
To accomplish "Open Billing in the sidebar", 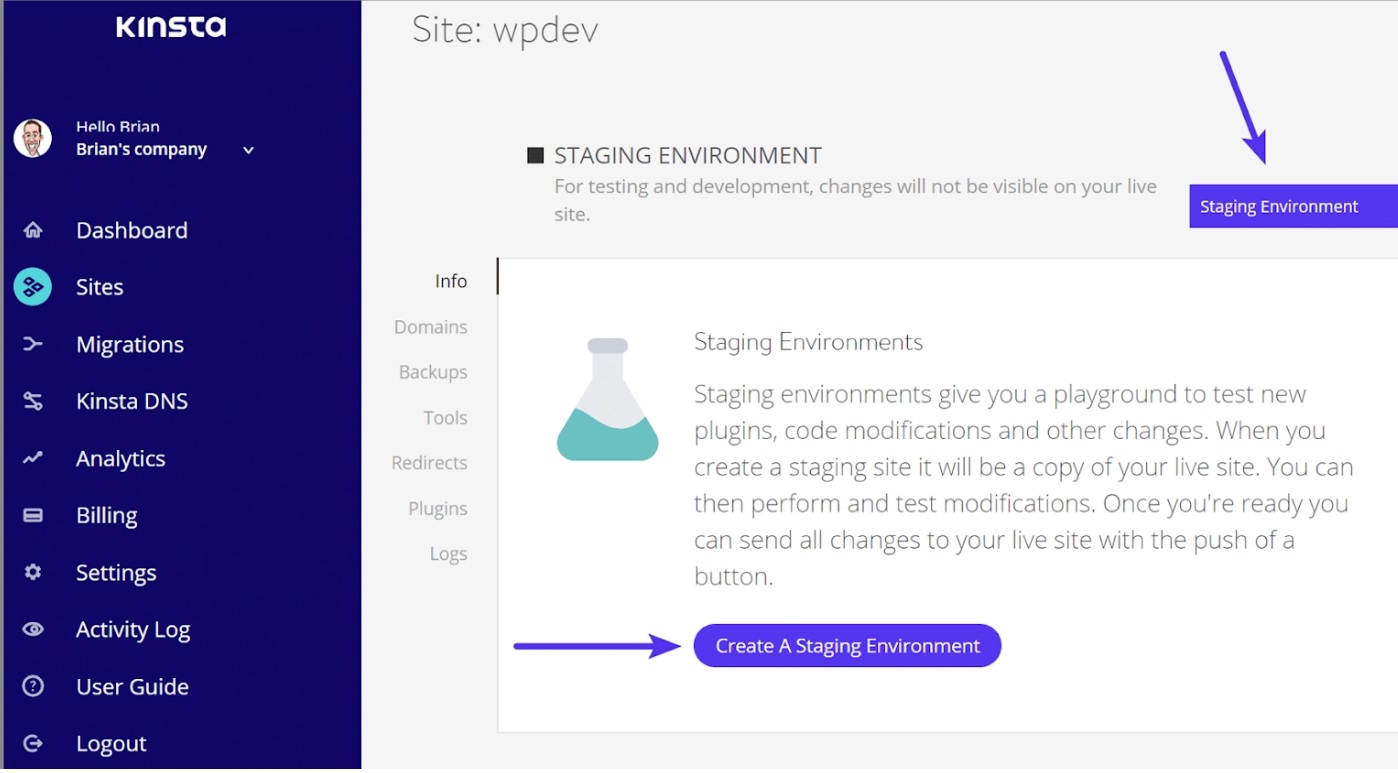I will coord(107,515).
